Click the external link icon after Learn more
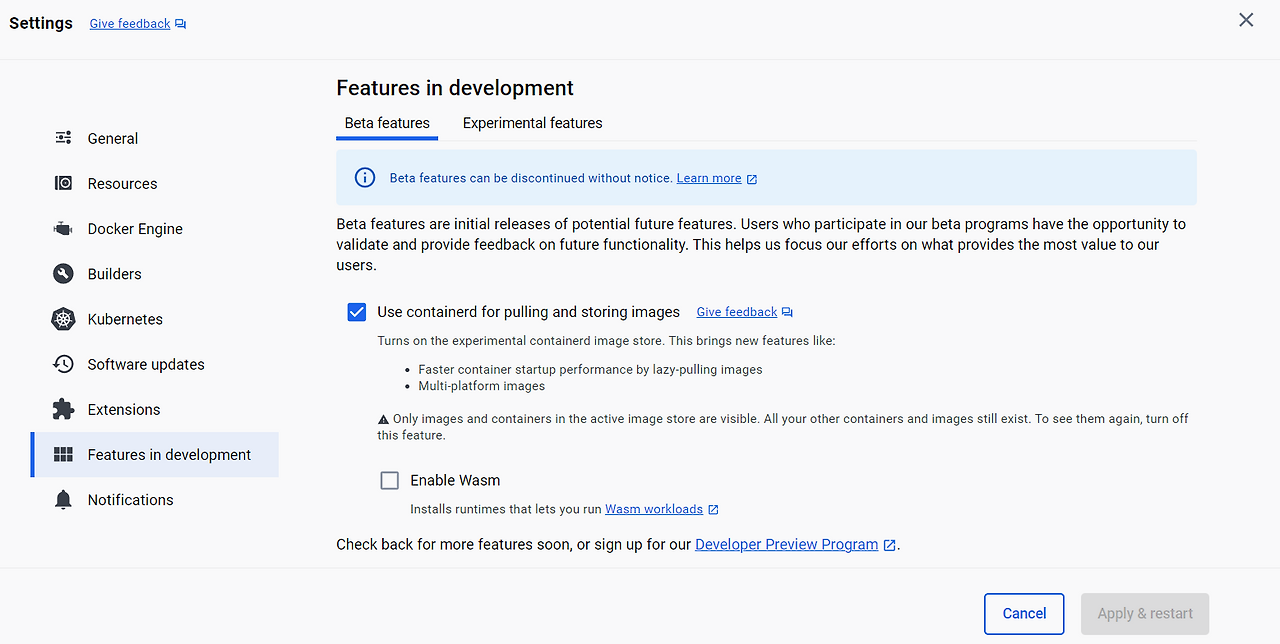The width and height of the screenshot is (1280, 644). pos(752,179)
